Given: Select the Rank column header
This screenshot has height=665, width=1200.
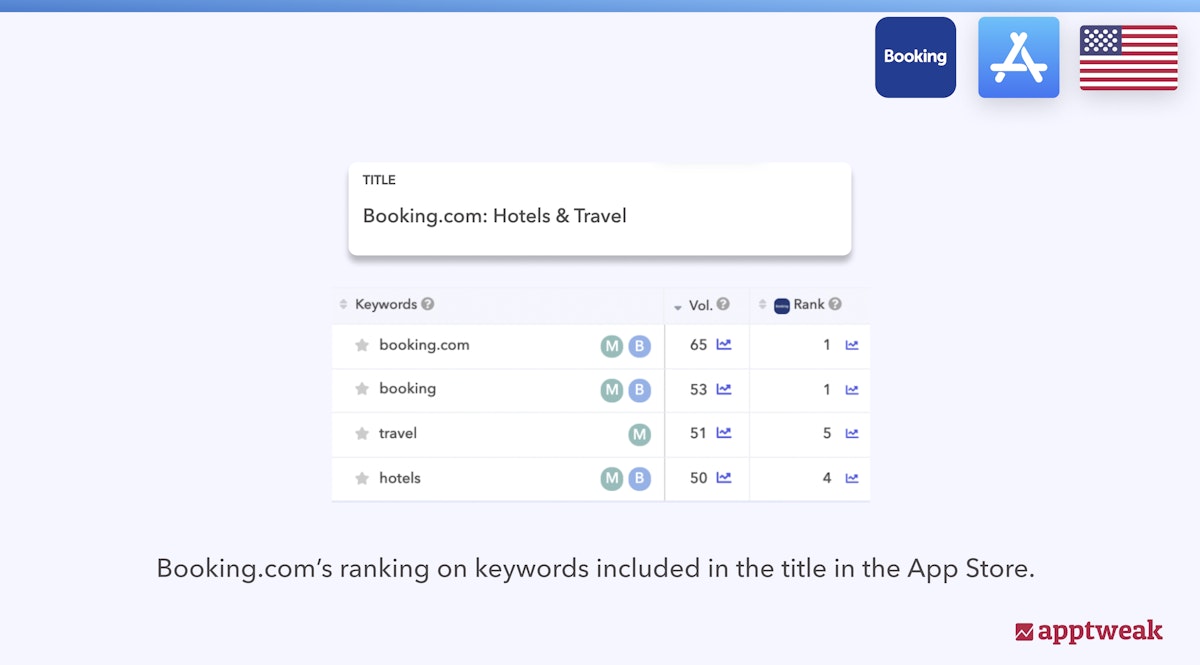Looking at the screenshot, I should click(809, 304).
